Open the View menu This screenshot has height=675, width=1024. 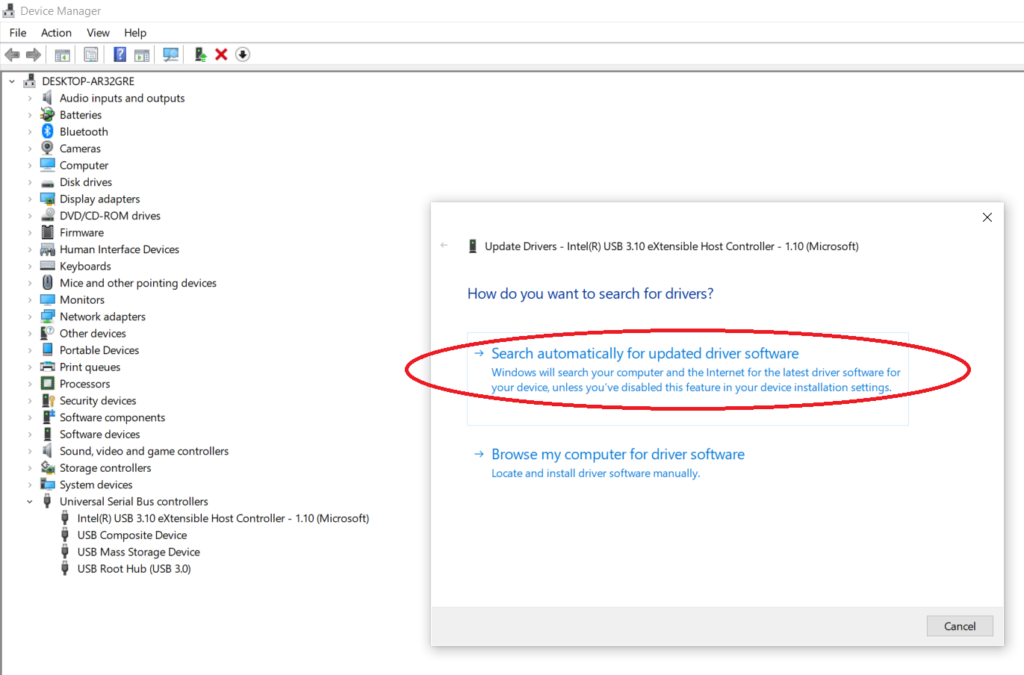[98, 33]
